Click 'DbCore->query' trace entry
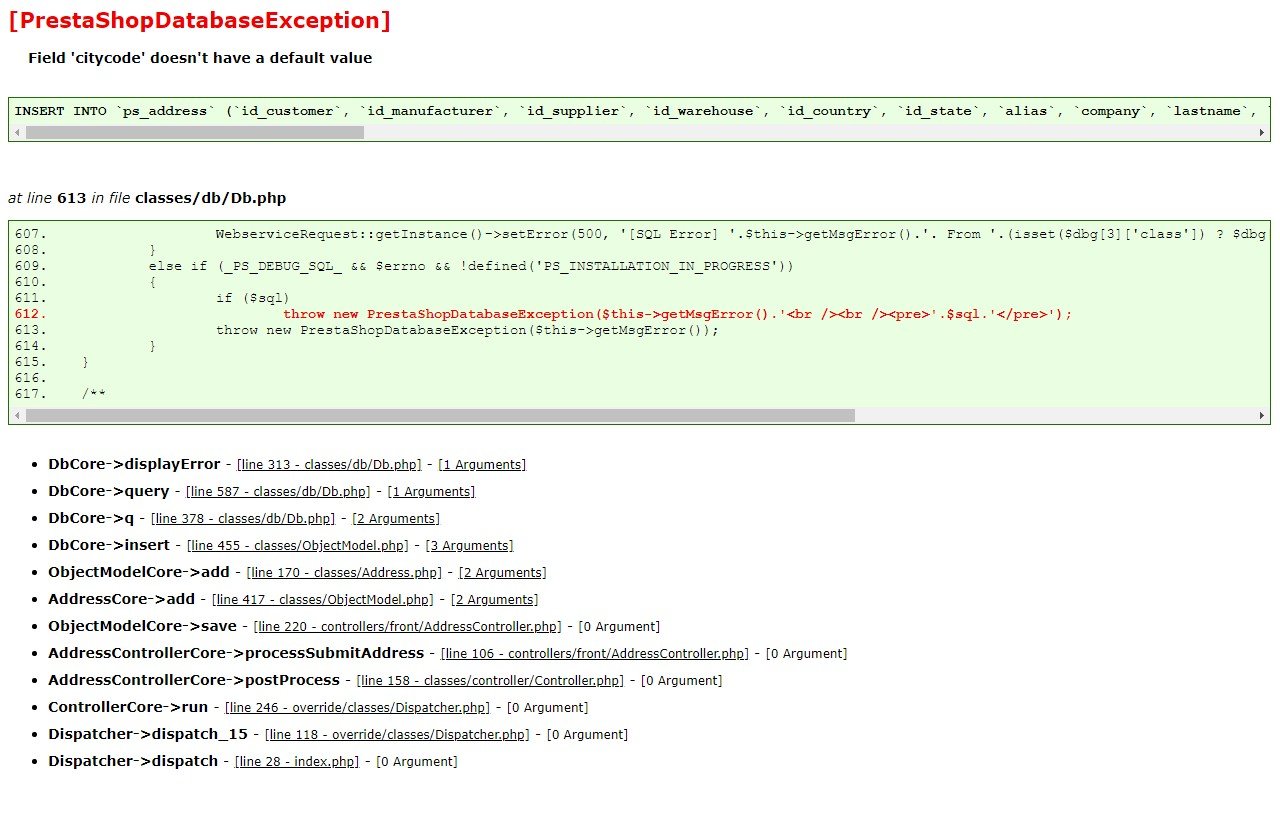 [109, 491]
